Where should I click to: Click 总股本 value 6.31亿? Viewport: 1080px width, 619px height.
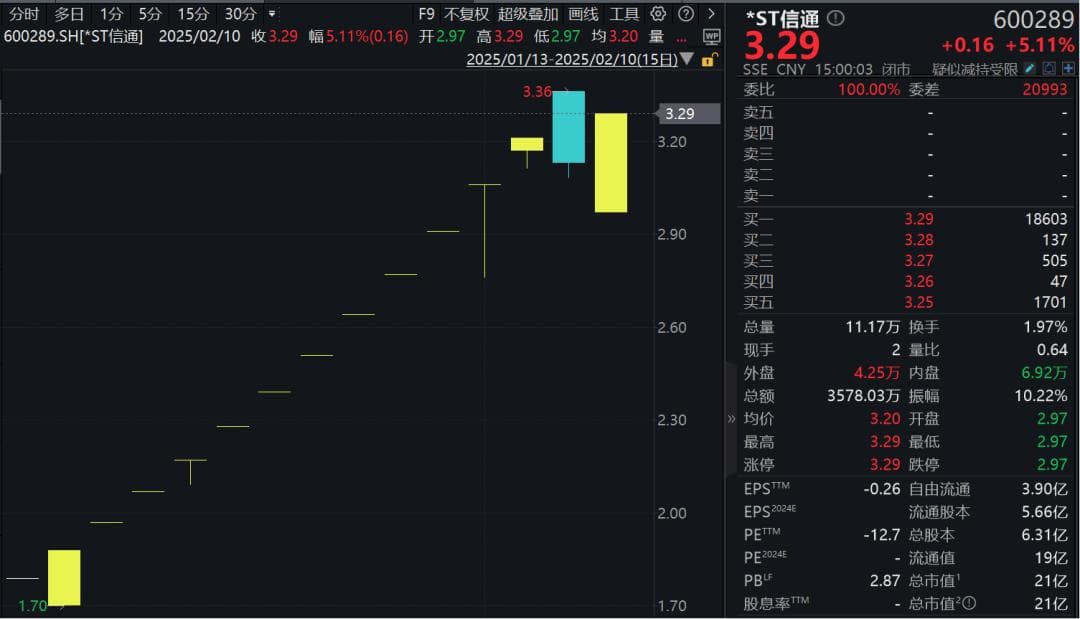pos(1044,534)
